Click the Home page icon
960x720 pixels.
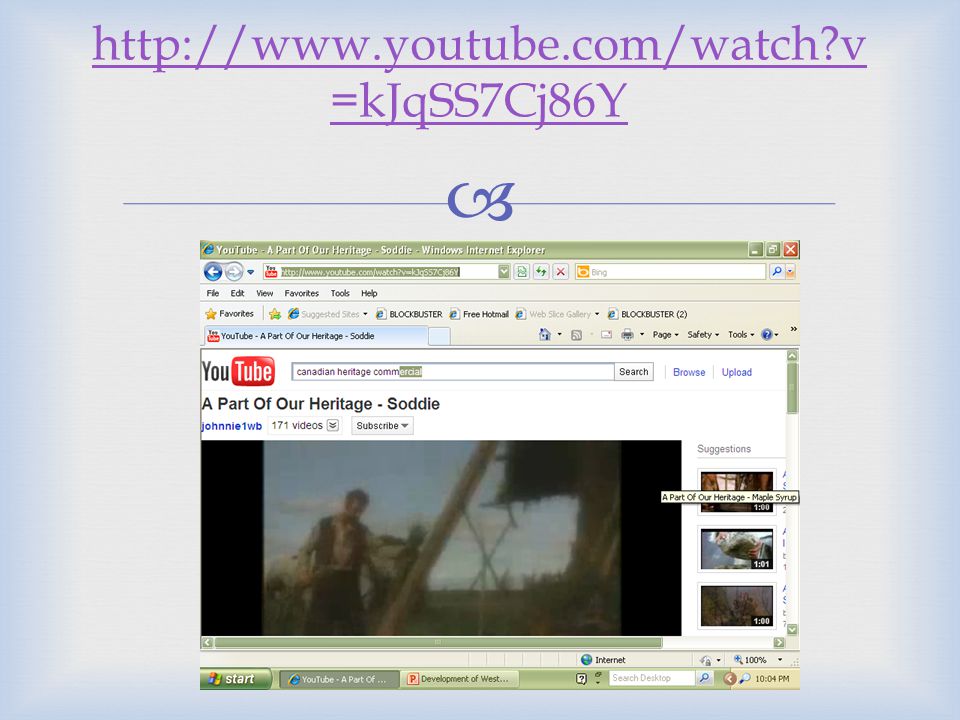click(544, 334)
